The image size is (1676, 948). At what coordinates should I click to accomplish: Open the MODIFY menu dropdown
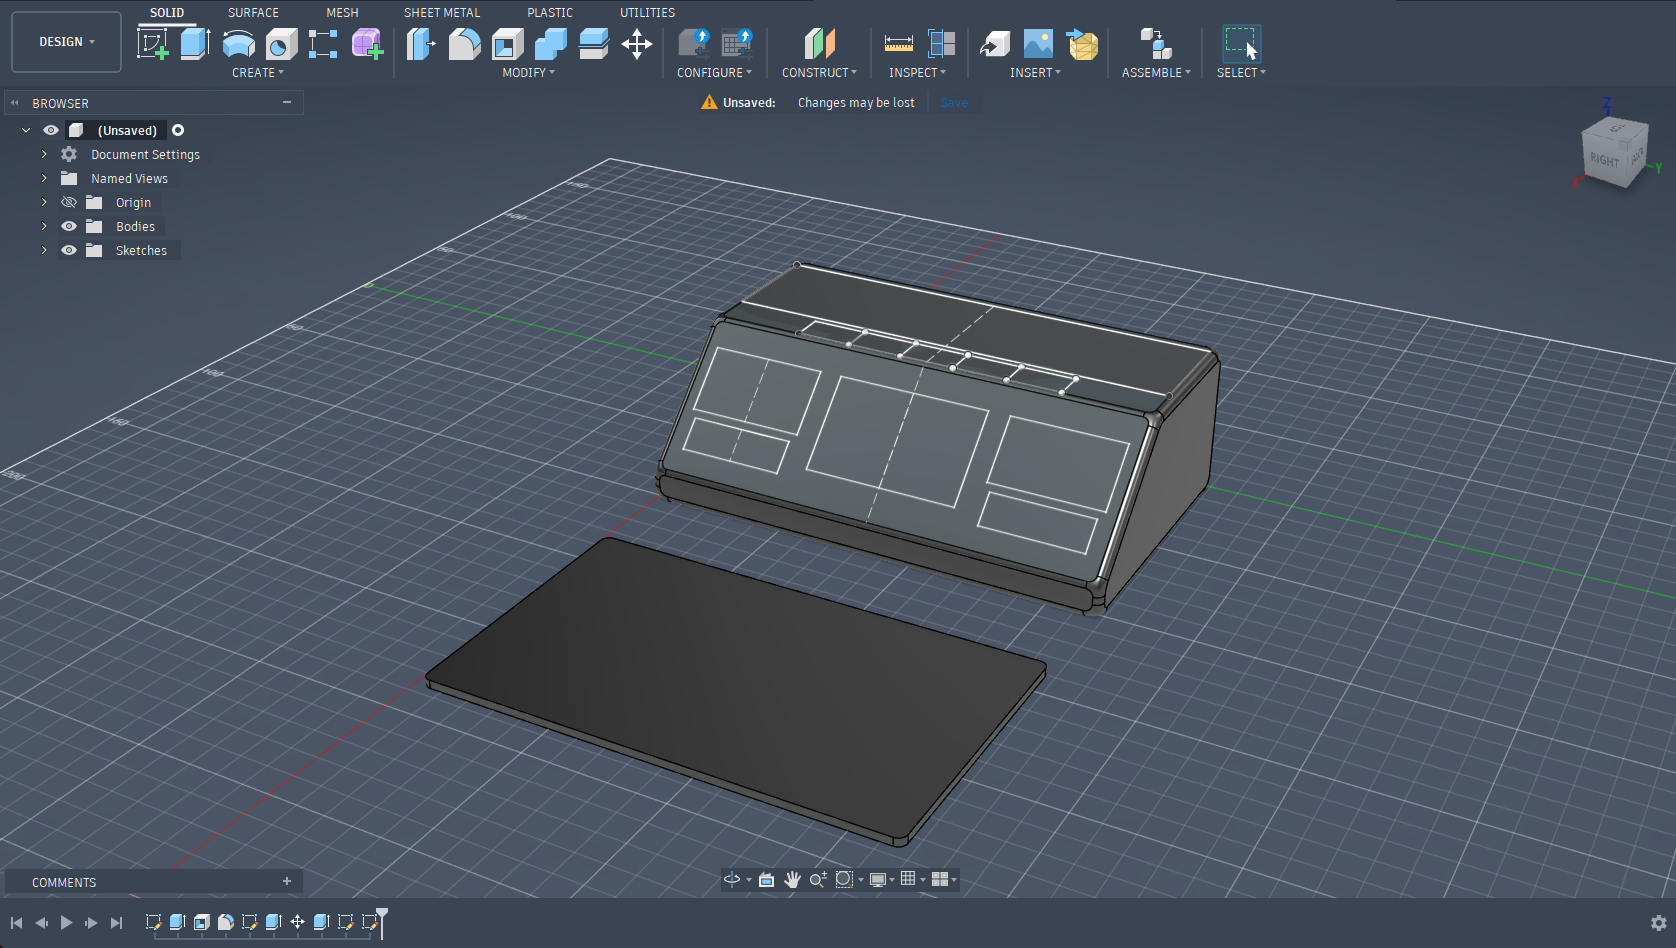tap(528, 73)
